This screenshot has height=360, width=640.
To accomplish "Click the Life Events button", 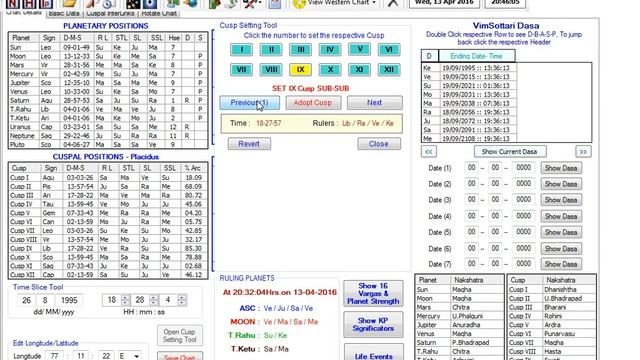I will tap(373, 353).
